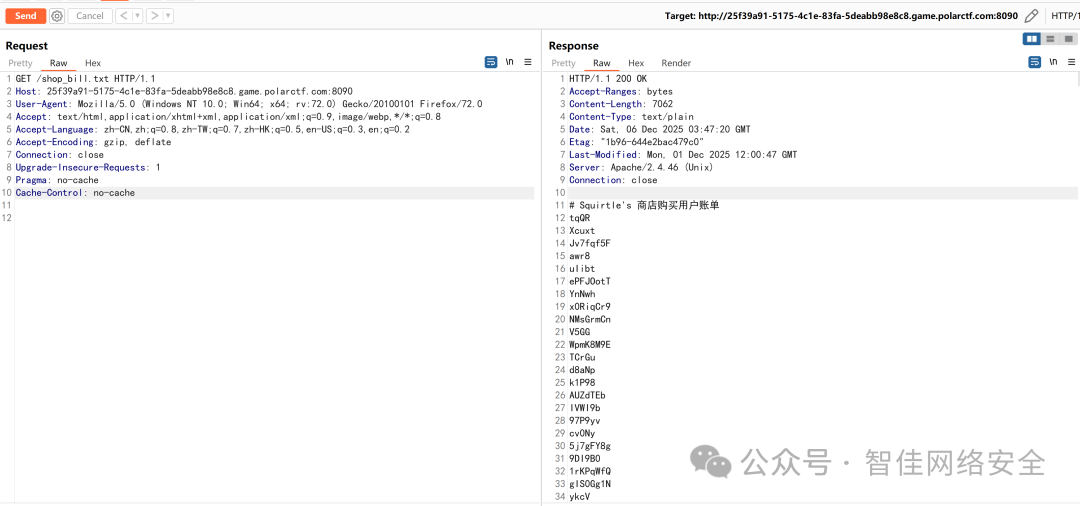The image size is (1080, 506).
Task: Open Repeater settings via the gear icon
Action: click(57, 16)
